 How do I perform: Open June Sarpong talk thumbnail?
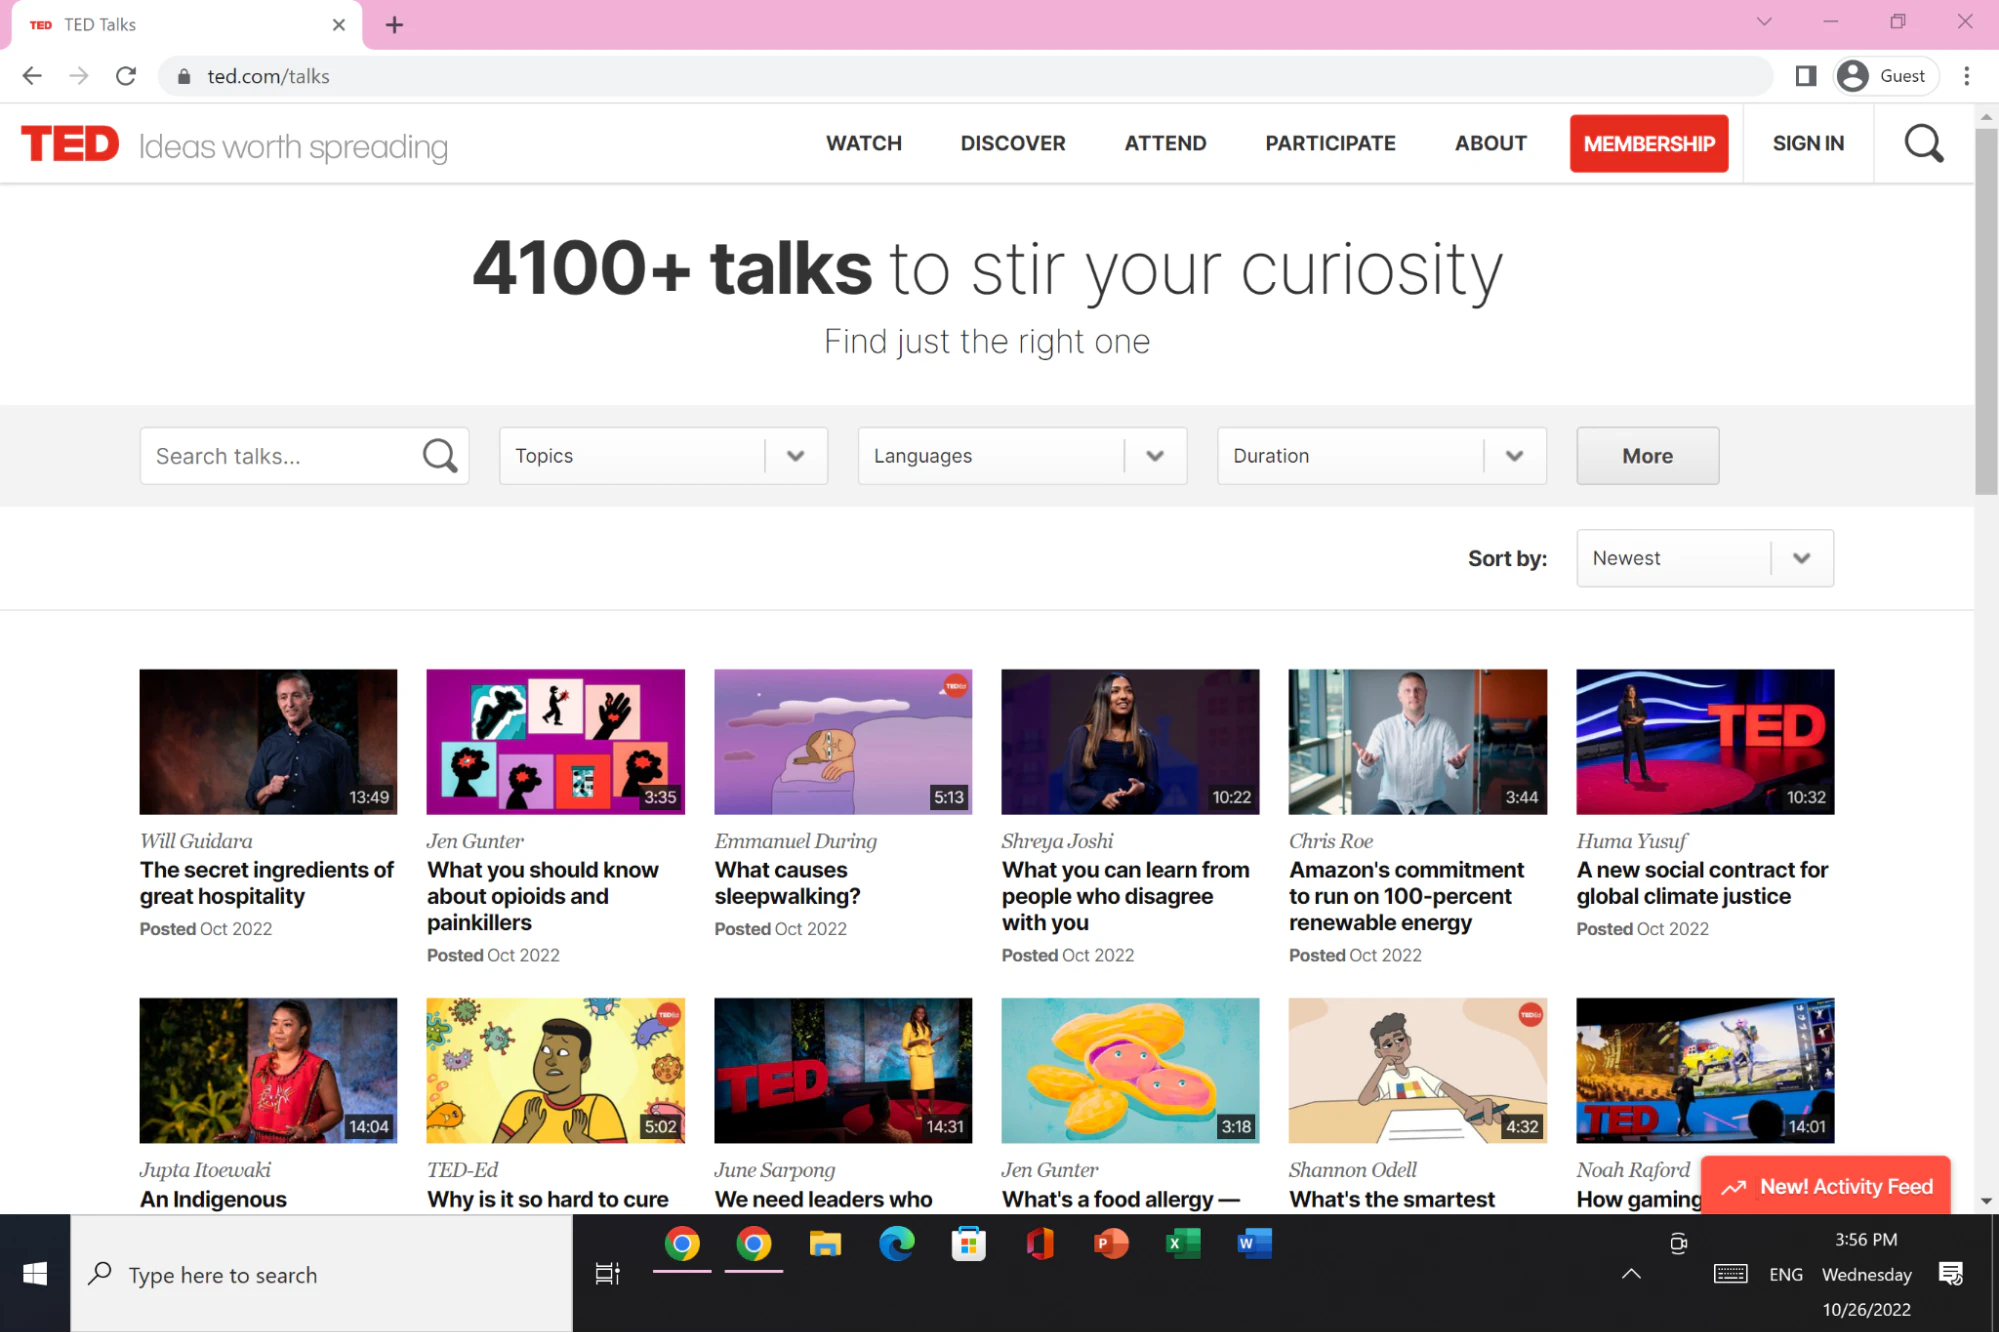point(843,1070)
